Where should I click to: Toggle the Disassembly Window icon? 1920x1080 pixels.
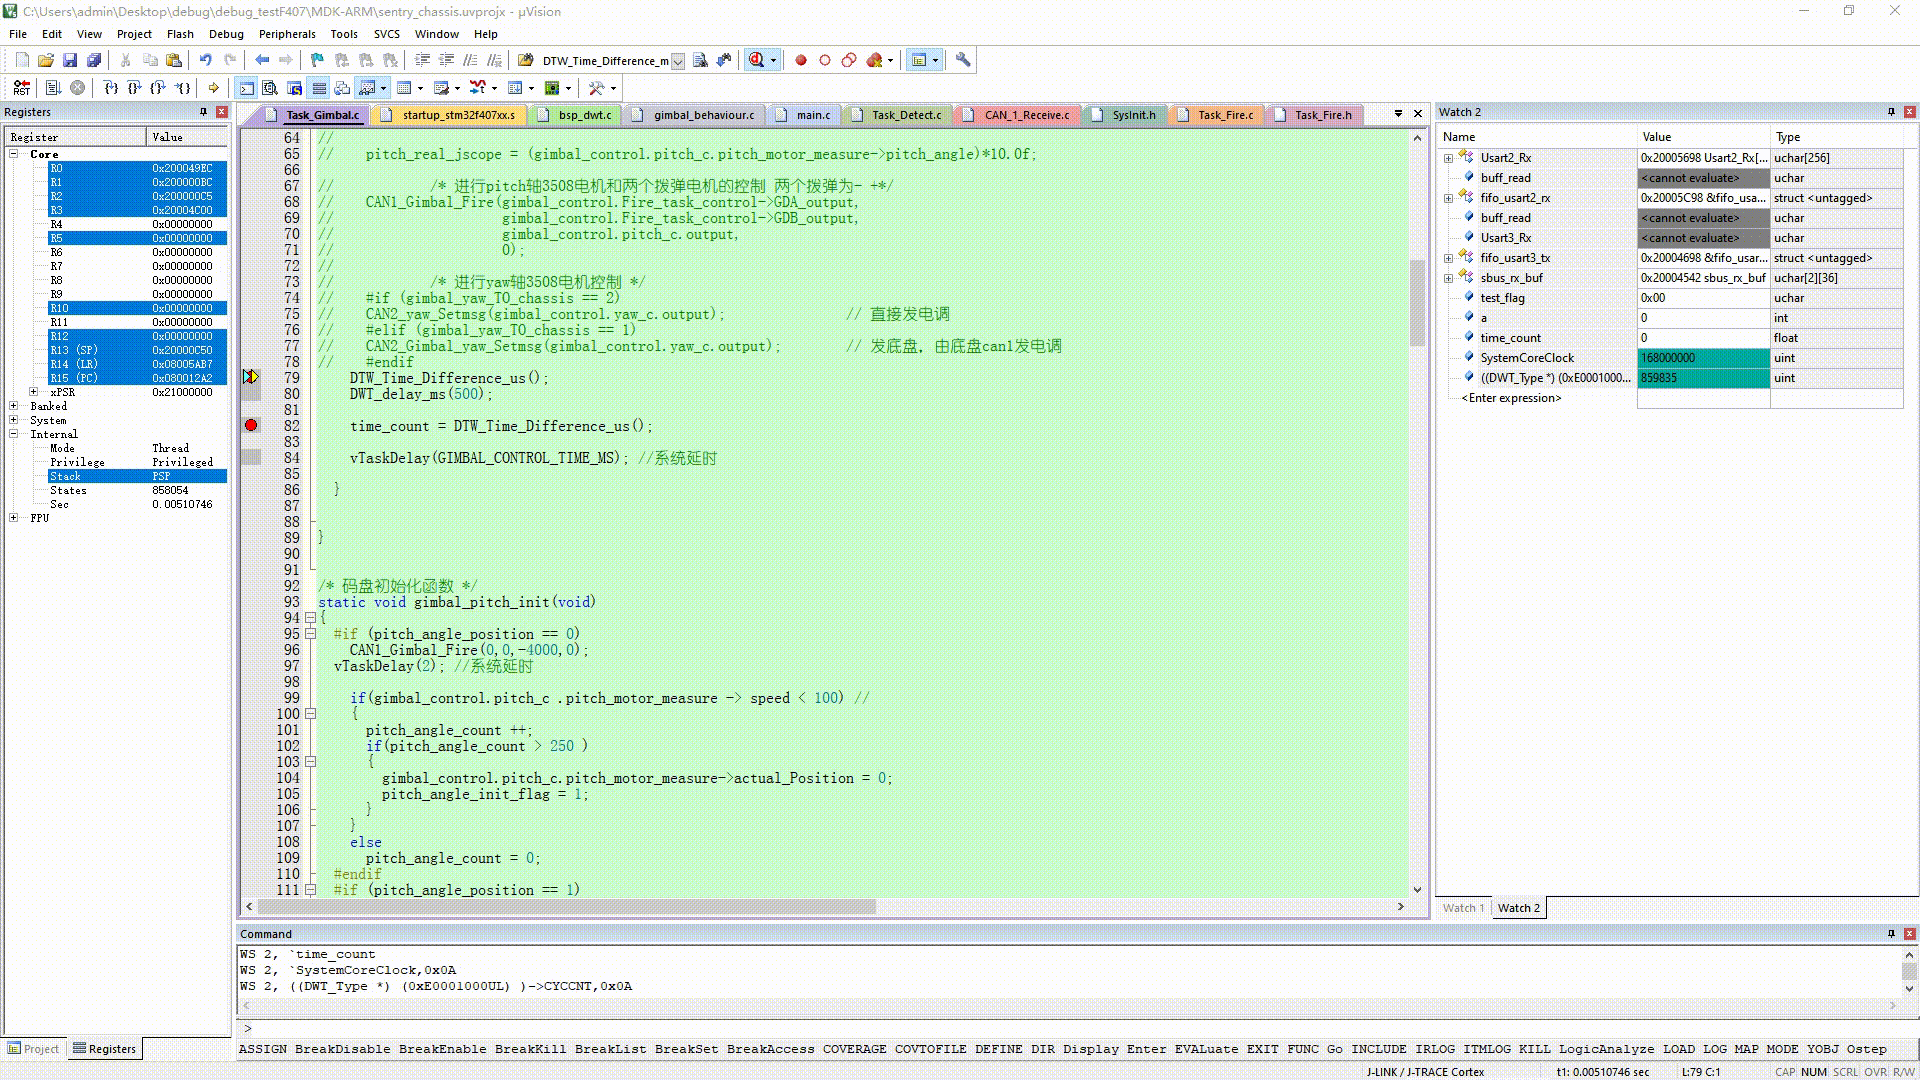[270, 88]
